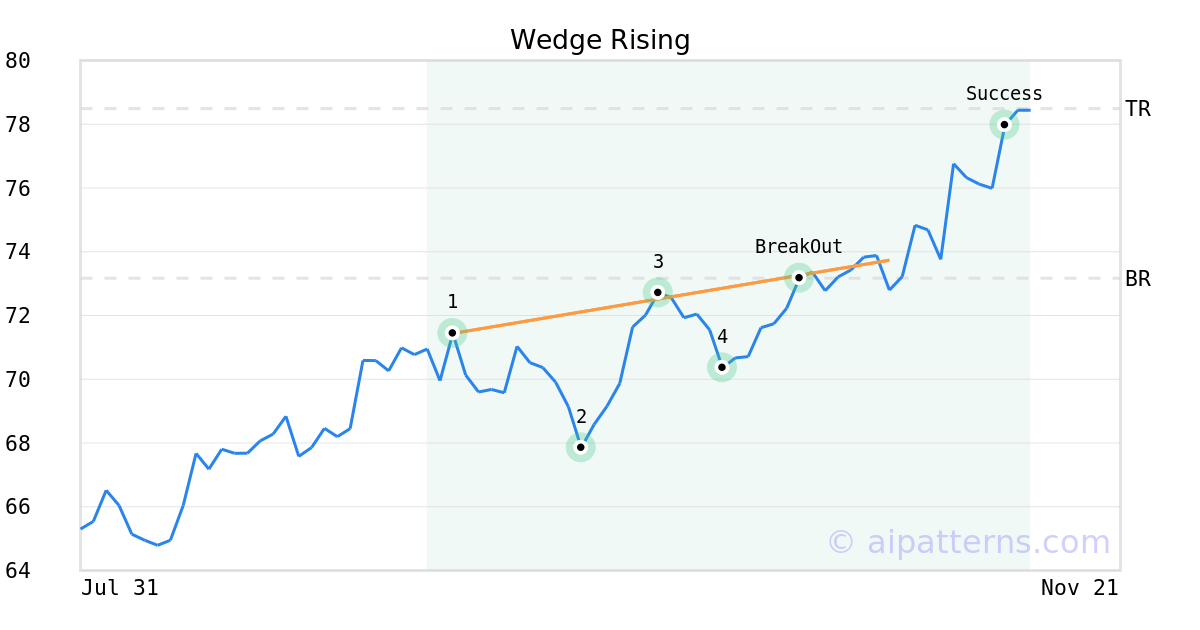This screenshot has height=630, width=1200.
Task: Click the Jul 31 start date label
Action: click(x=120, y=588)
